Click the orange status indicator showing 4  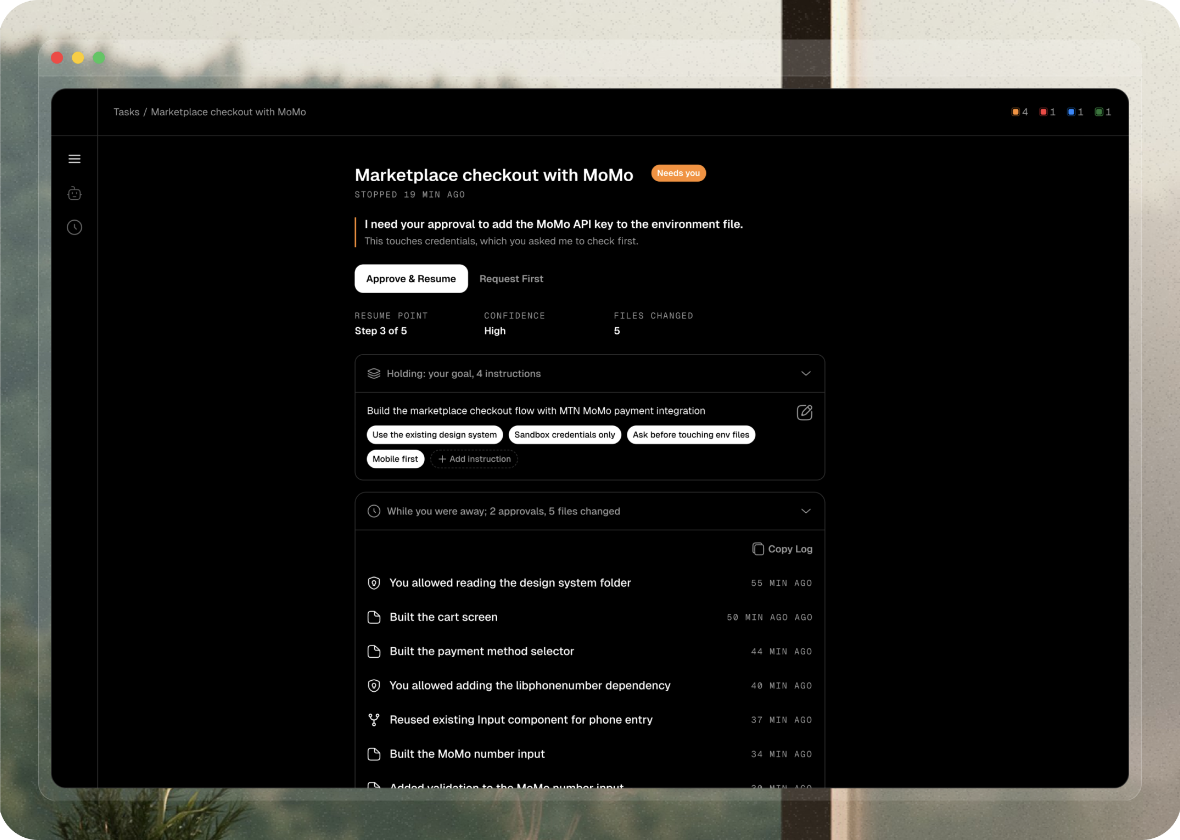coord(1020,112)
